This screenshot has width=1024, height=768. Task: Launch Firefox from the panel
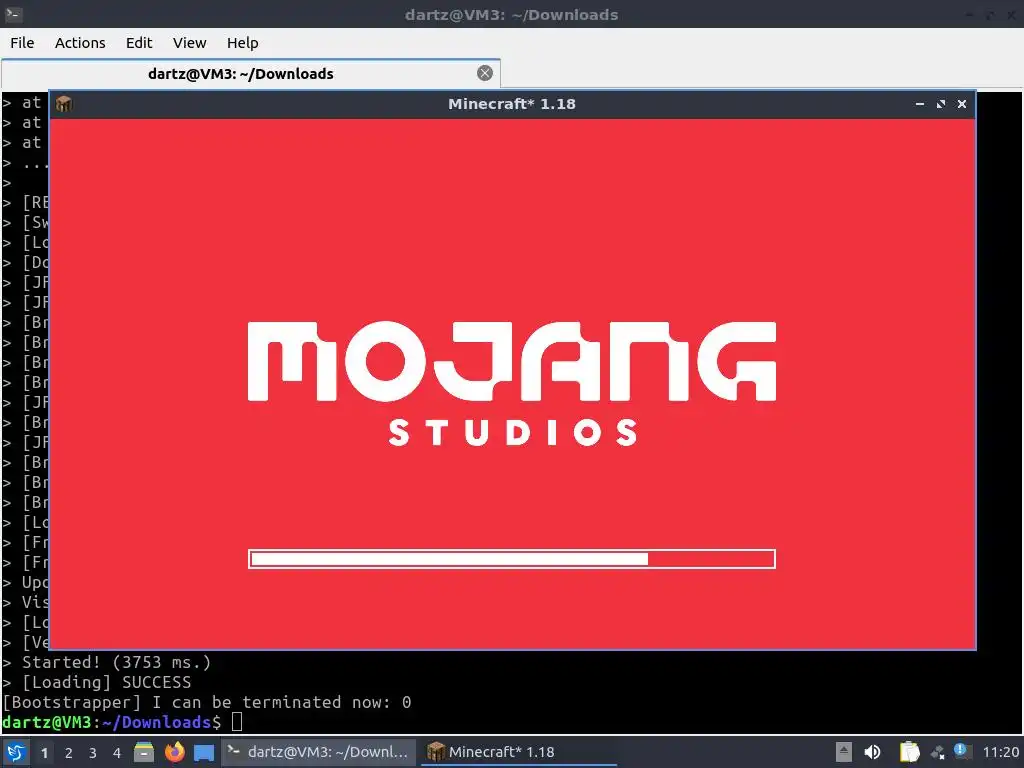click(174, 752)
